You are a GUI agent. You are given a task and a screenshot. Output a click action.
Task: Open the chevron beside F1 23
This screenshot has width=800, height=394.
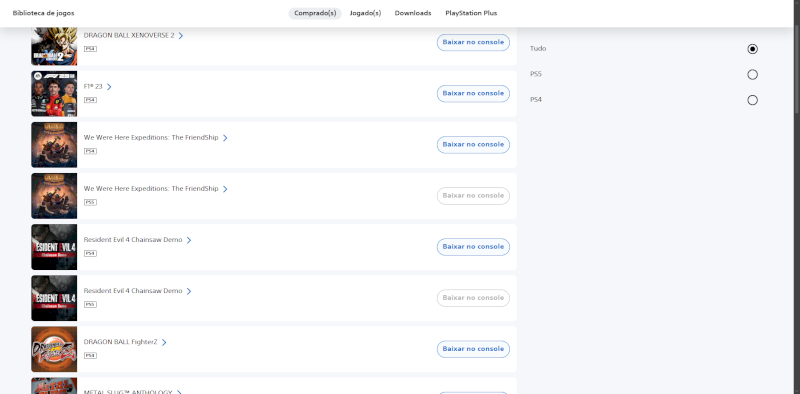pos(109,87)
